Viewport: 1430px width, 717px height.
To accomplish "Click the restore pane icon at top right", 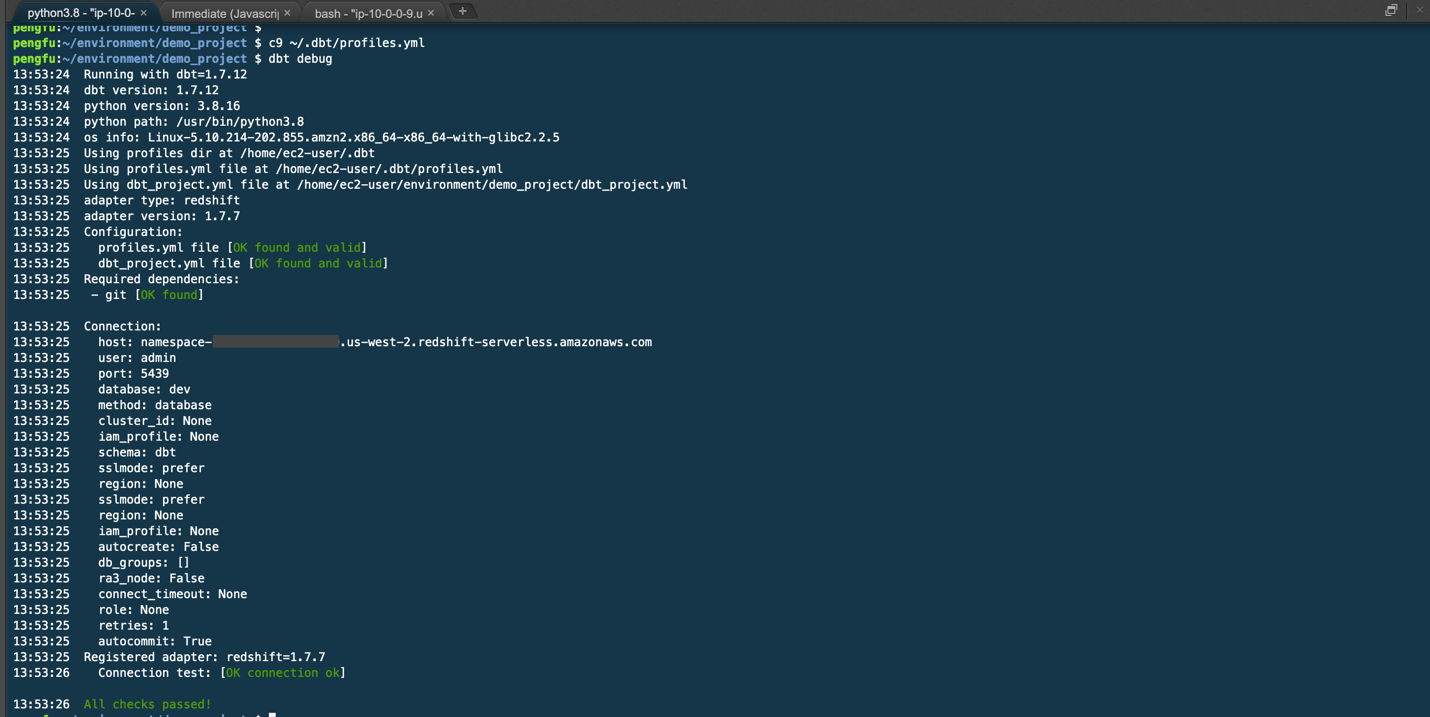I will 1391,10.
